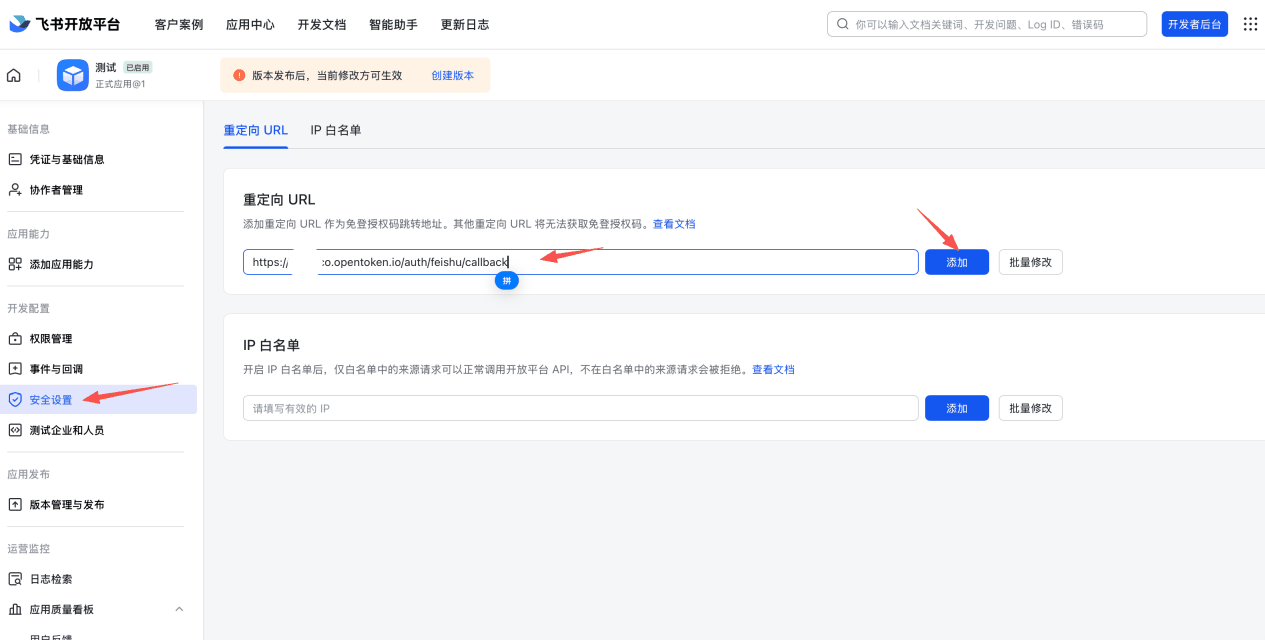Click the 应用质量看板 chart icon
1265x640 pixels.
point(15,609)
